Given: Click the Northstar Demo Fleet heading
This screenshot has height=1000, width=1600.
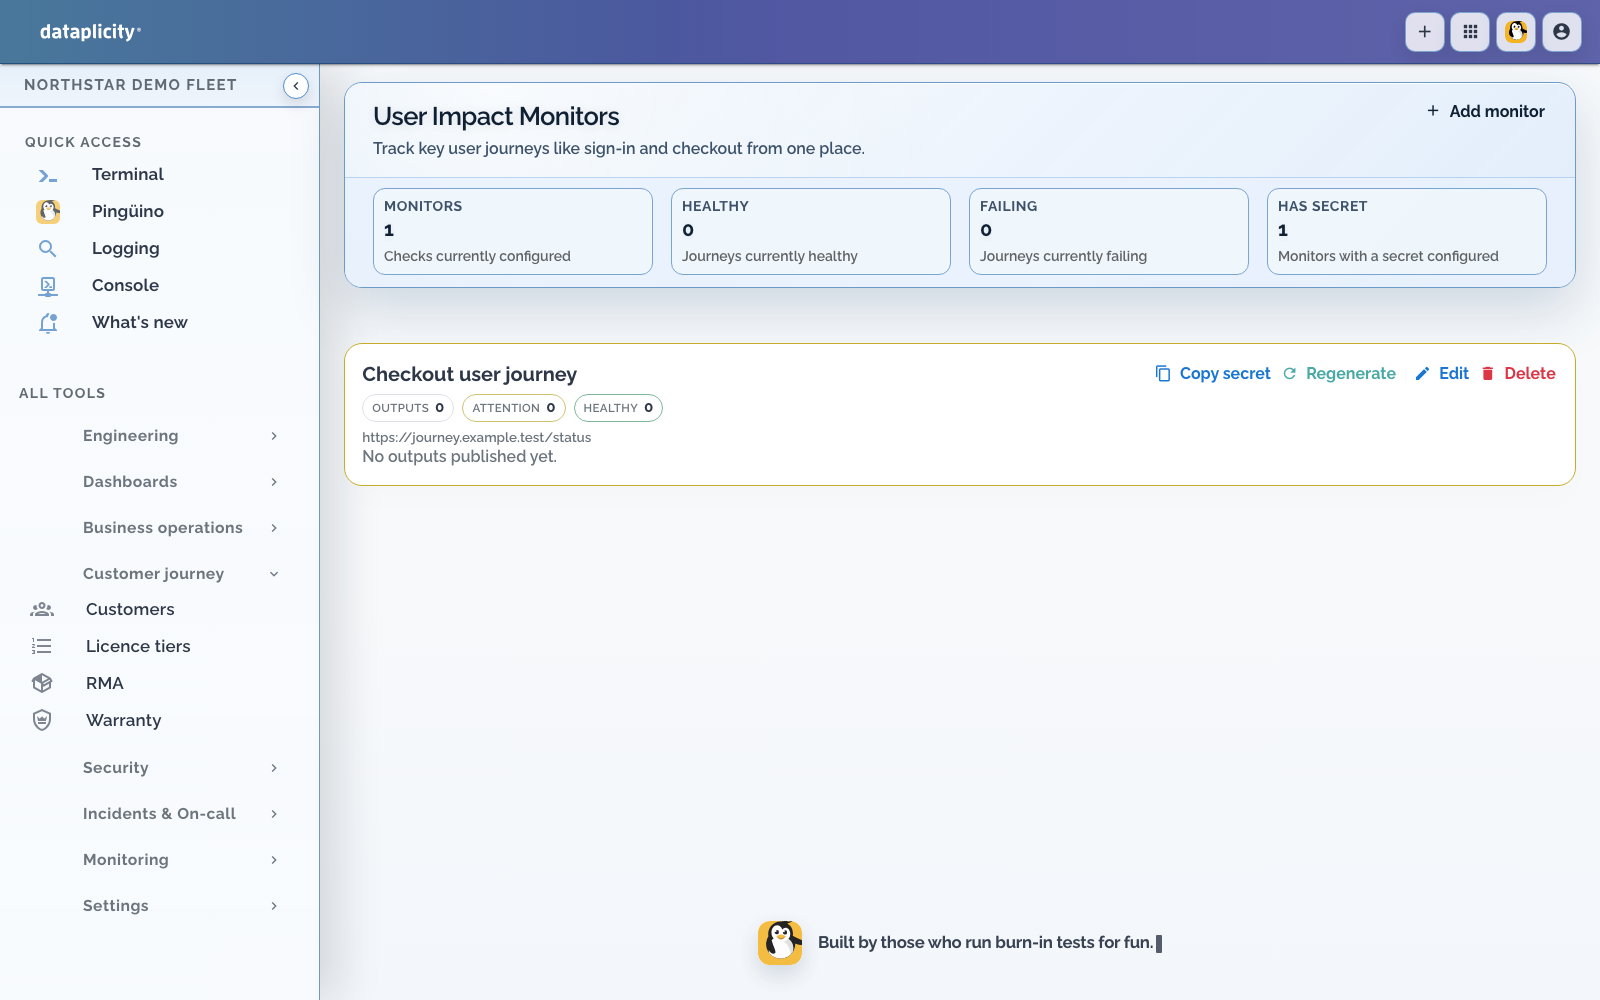Looking at the screenshot, I should pos(130,85).
